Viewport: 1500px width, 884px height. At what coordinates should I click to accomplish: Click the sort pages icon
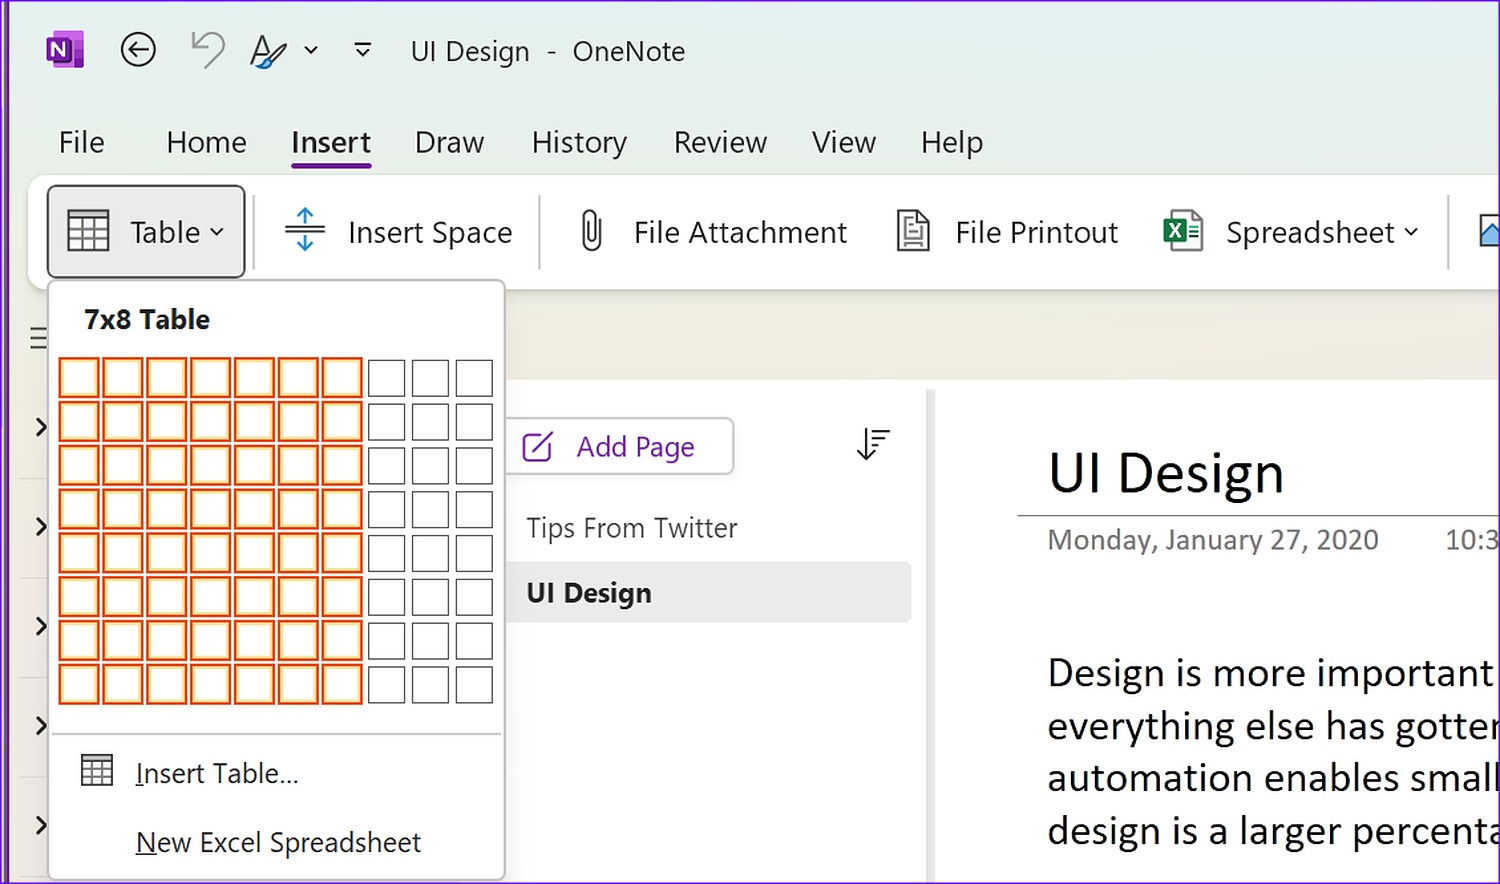tap(873, 443)
